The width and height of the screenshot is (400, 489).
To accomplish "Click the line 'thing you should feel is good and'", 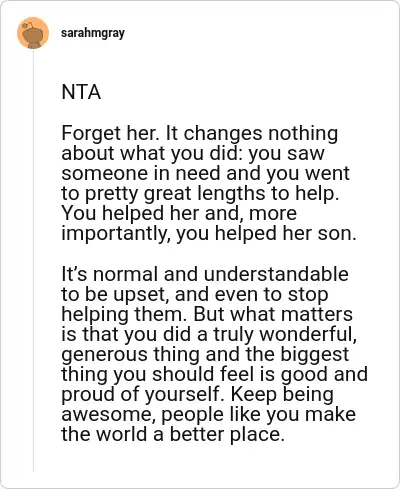I will click(x=215, y=374).
